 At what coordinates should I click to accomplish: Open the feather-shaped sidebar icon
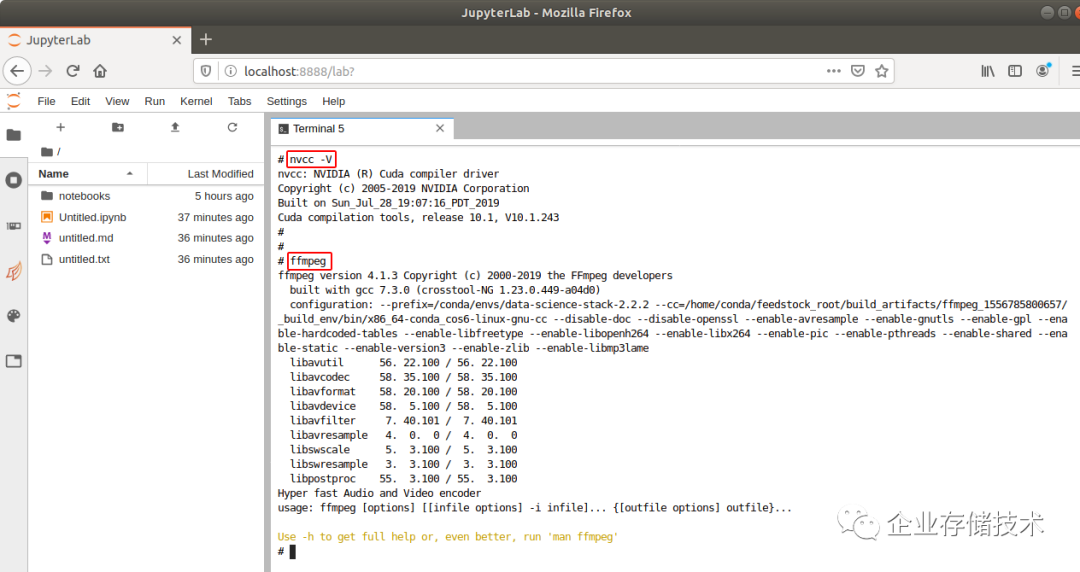(14, 272)
